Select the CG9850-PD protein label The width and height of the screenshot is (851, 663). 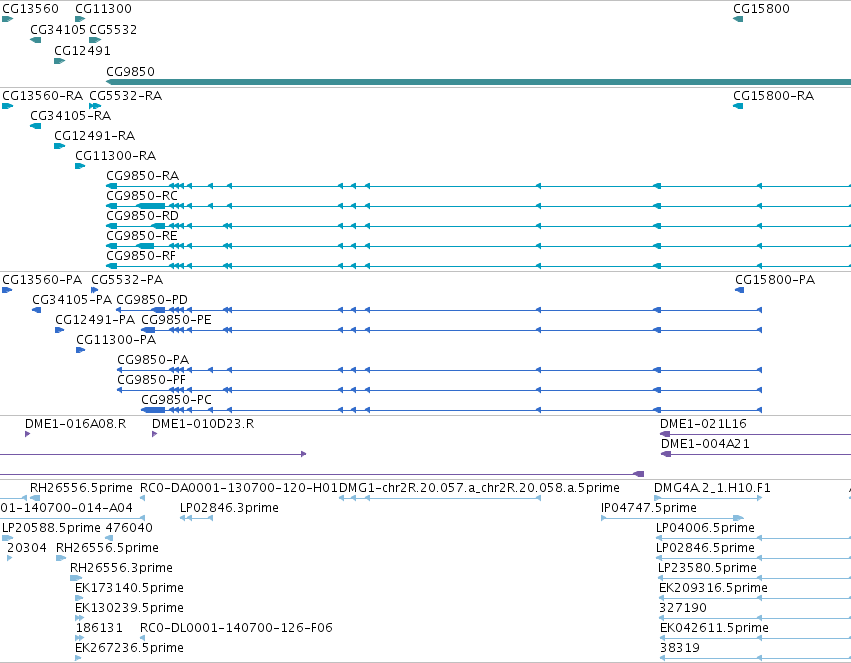pyautogui.click(x=152, y=300)
